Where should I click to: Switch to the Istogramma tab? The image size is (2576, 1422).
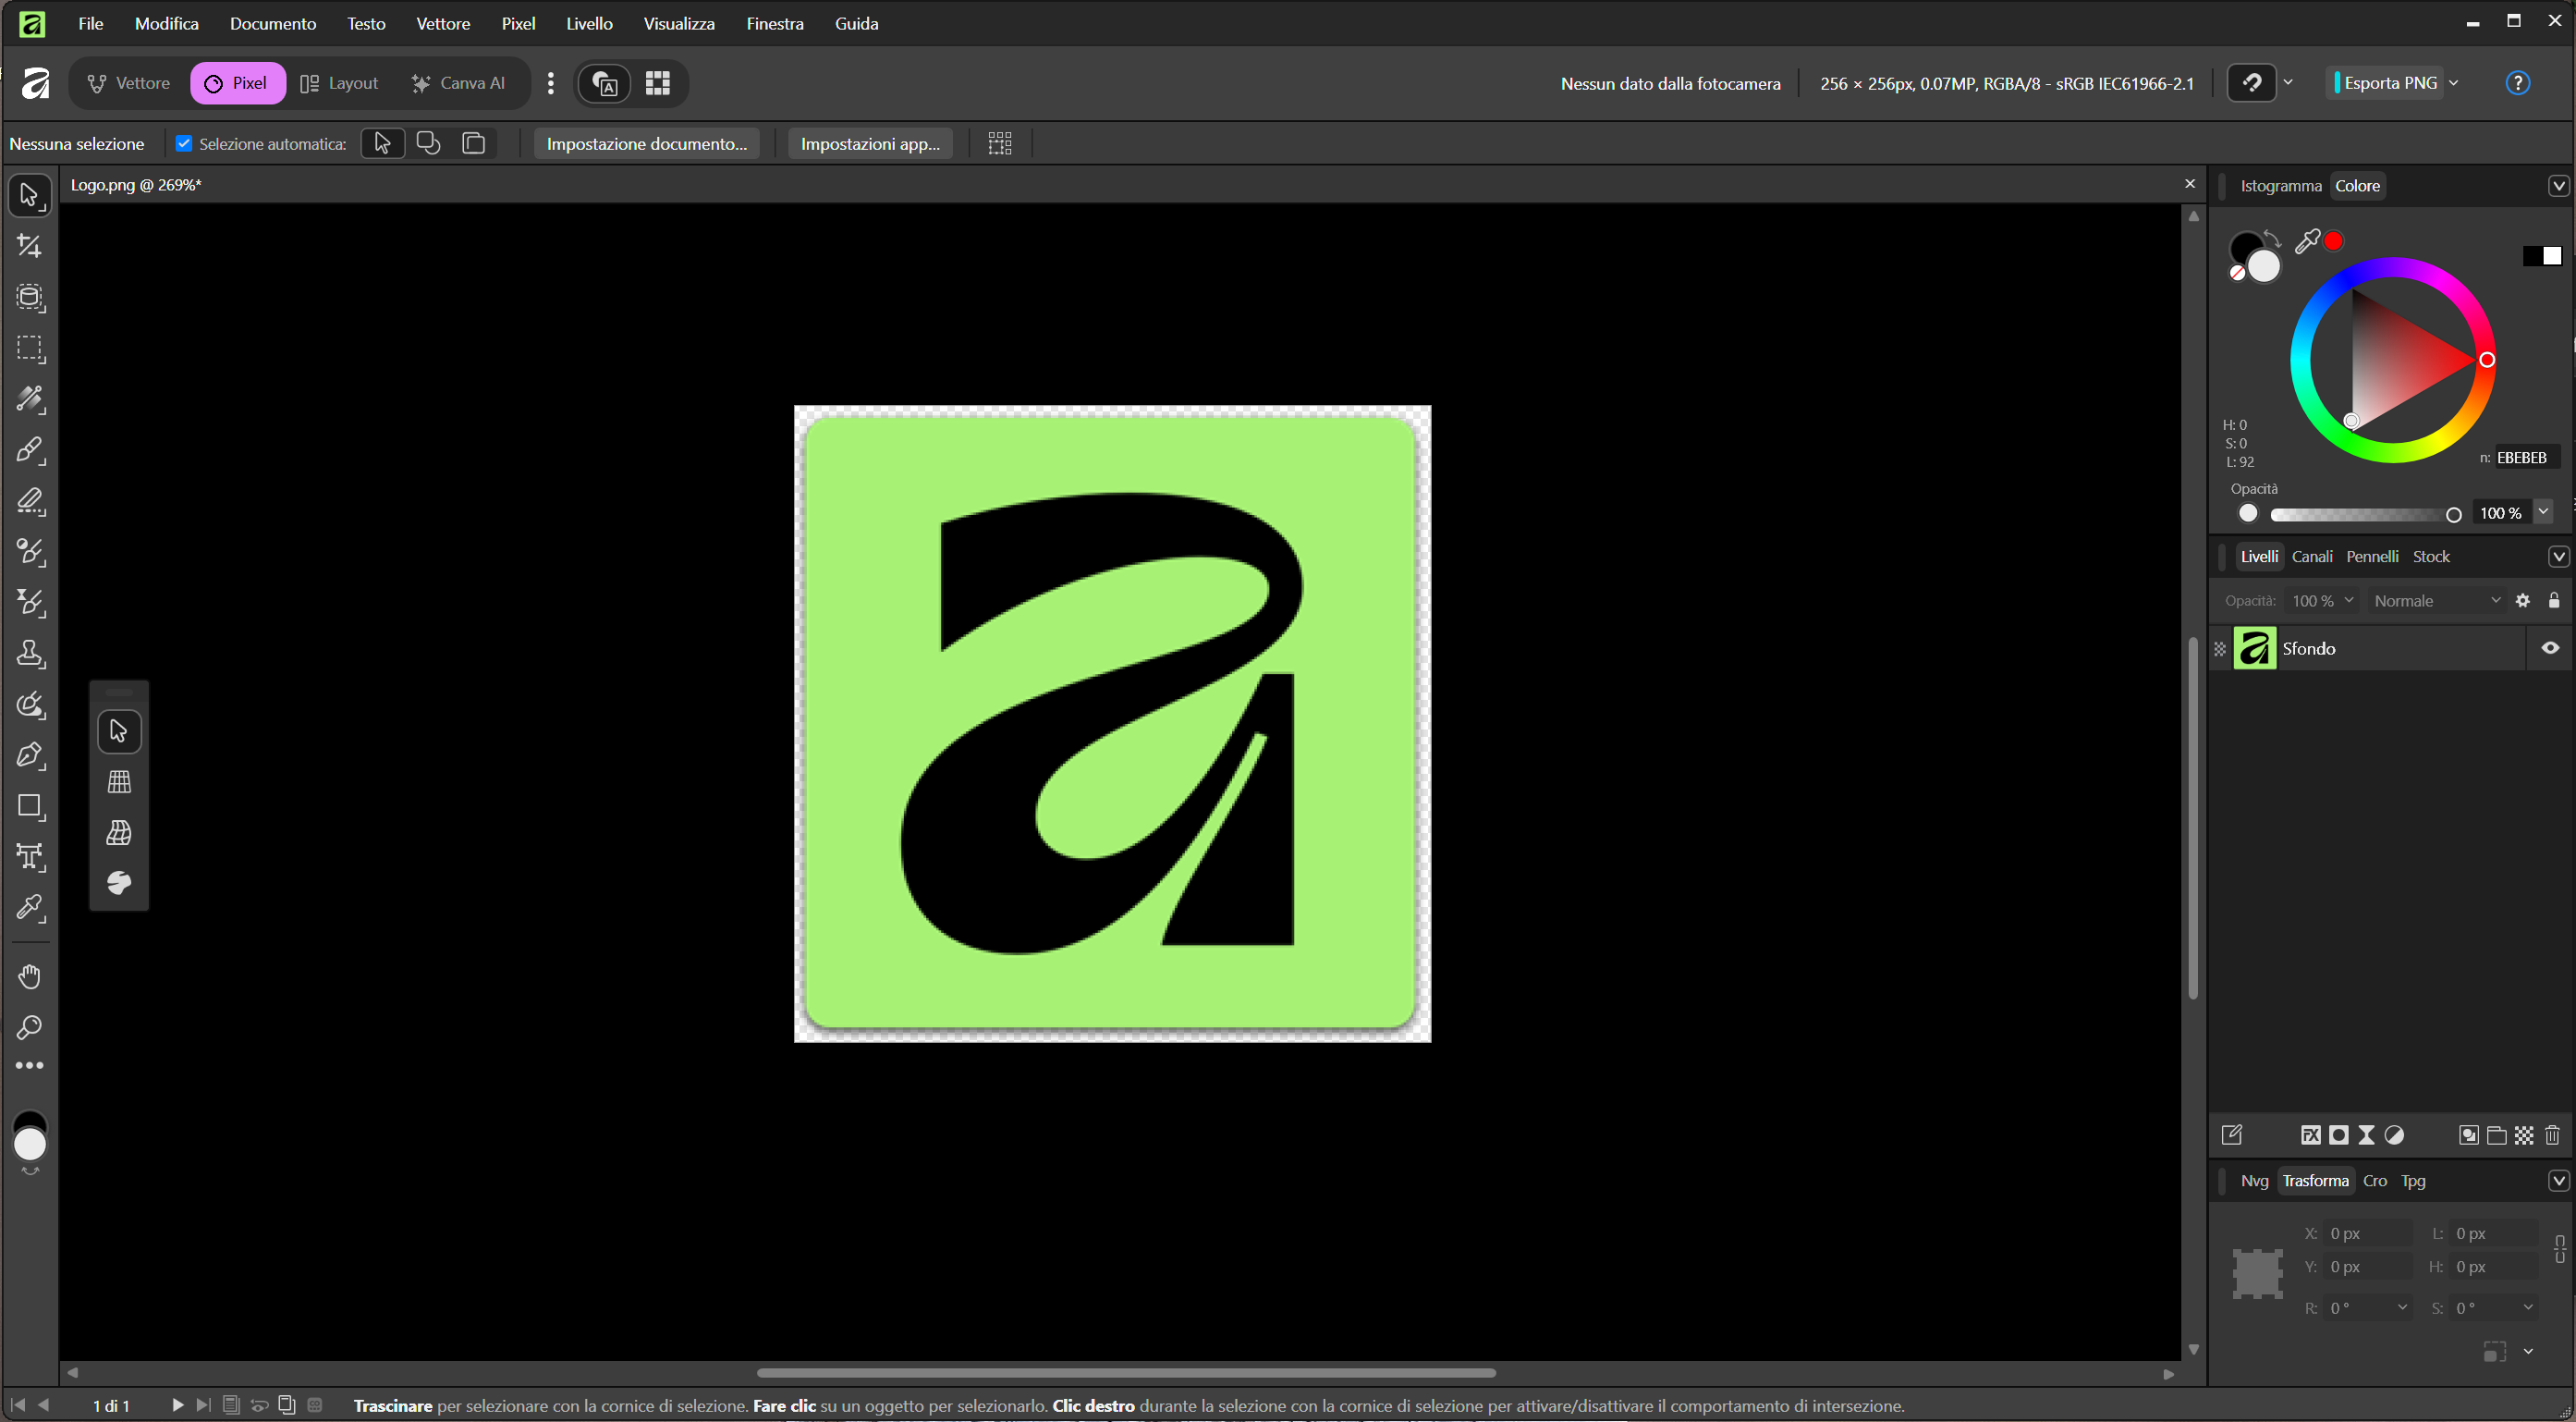click(2280, 186)
